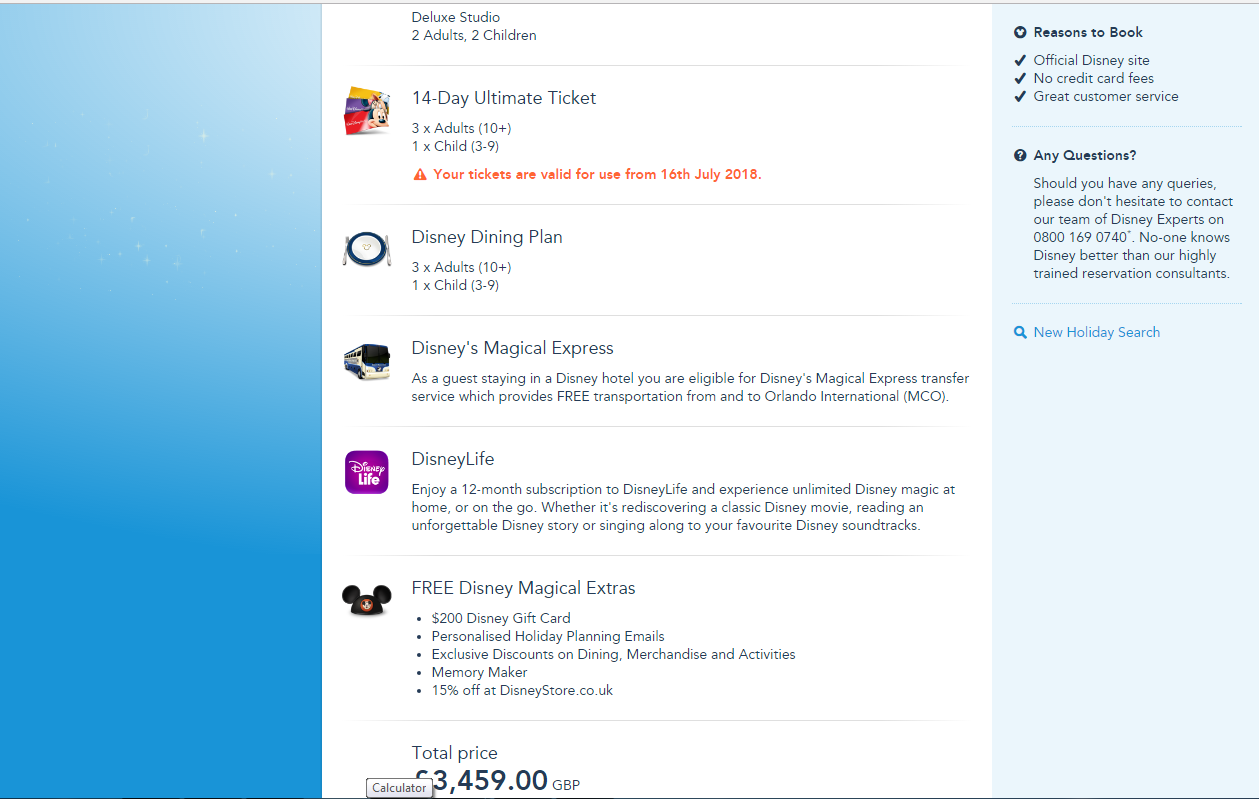The image size is (1259, 799).
Task: Click the 14-Day Ultimate Ticket cards icon
Action: 367,111
